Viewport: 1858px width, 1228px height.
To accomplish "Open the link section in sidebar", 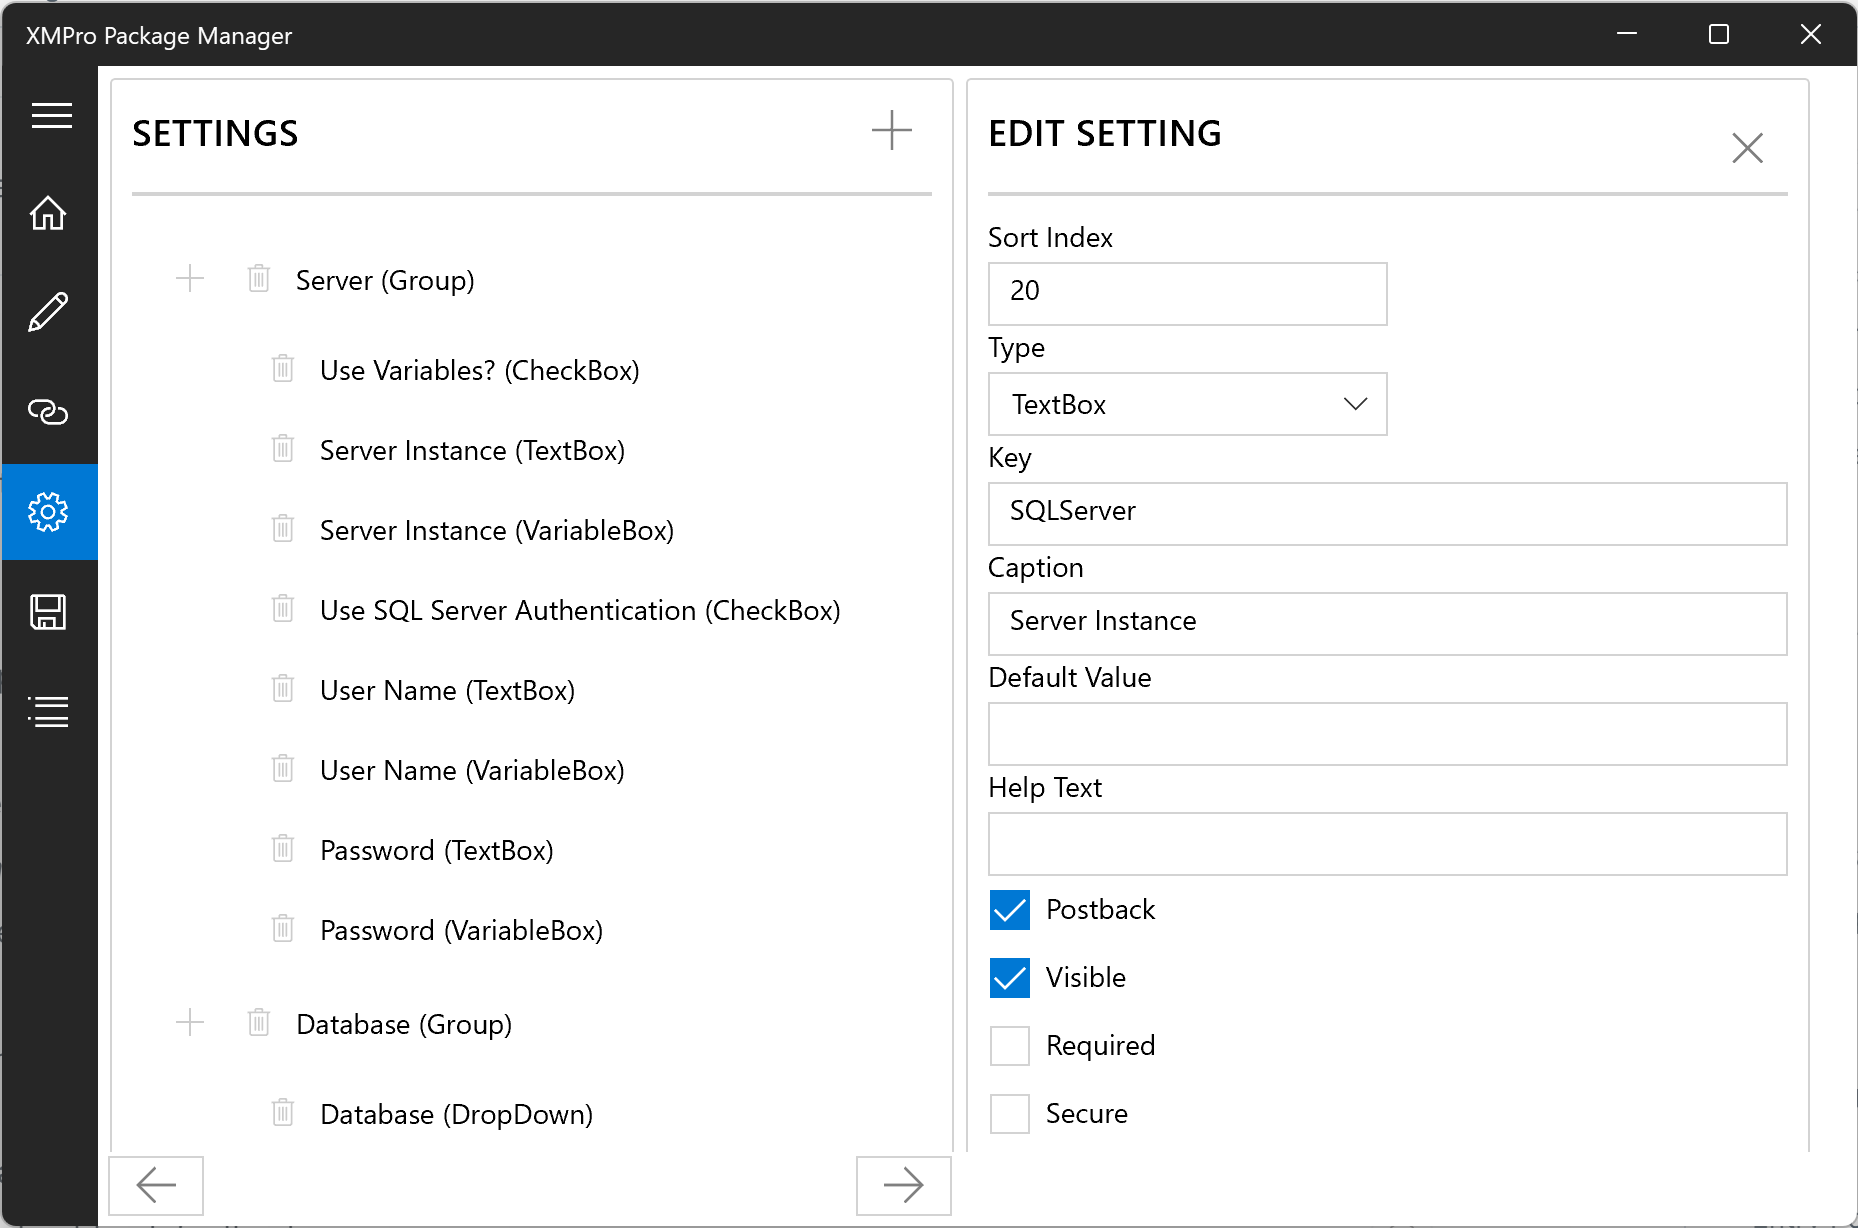I will (x=48, y=412).
